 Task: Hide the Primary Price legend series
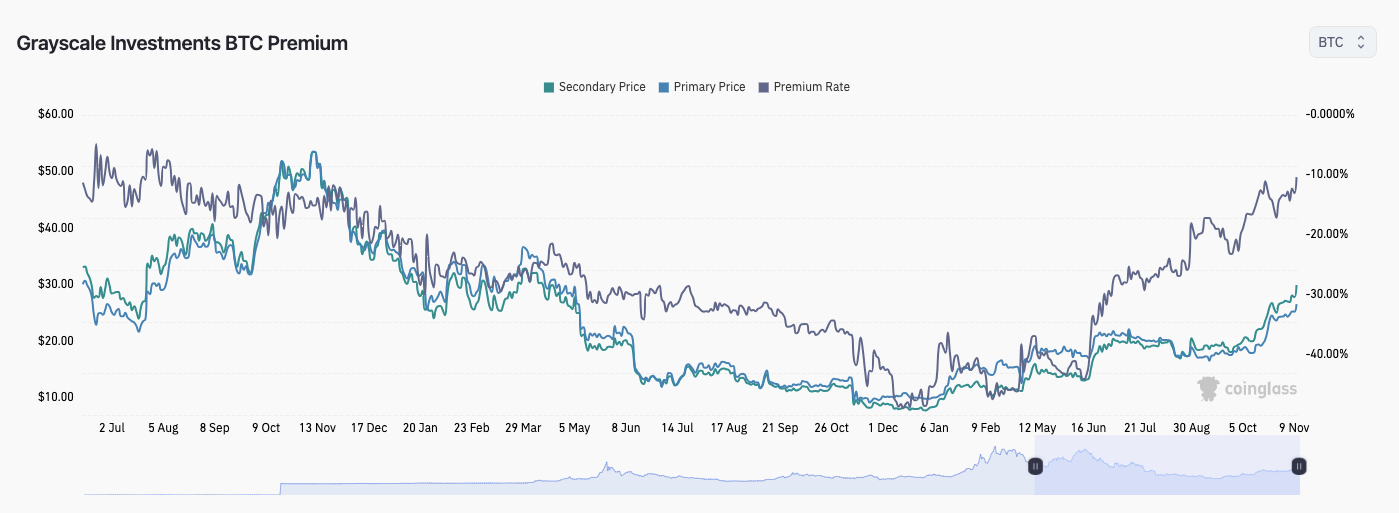702,87
